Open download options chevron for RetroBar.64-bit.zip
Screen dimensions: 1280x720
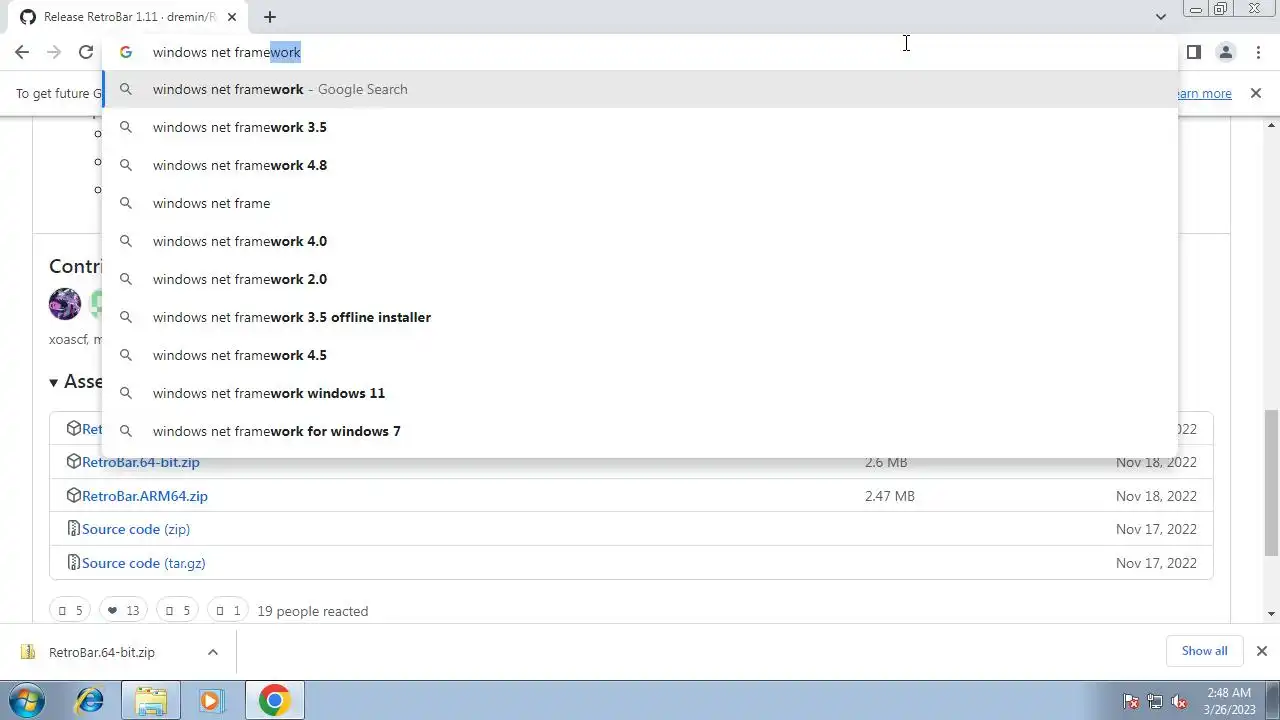pyautogui.click(x=213, y=652)
